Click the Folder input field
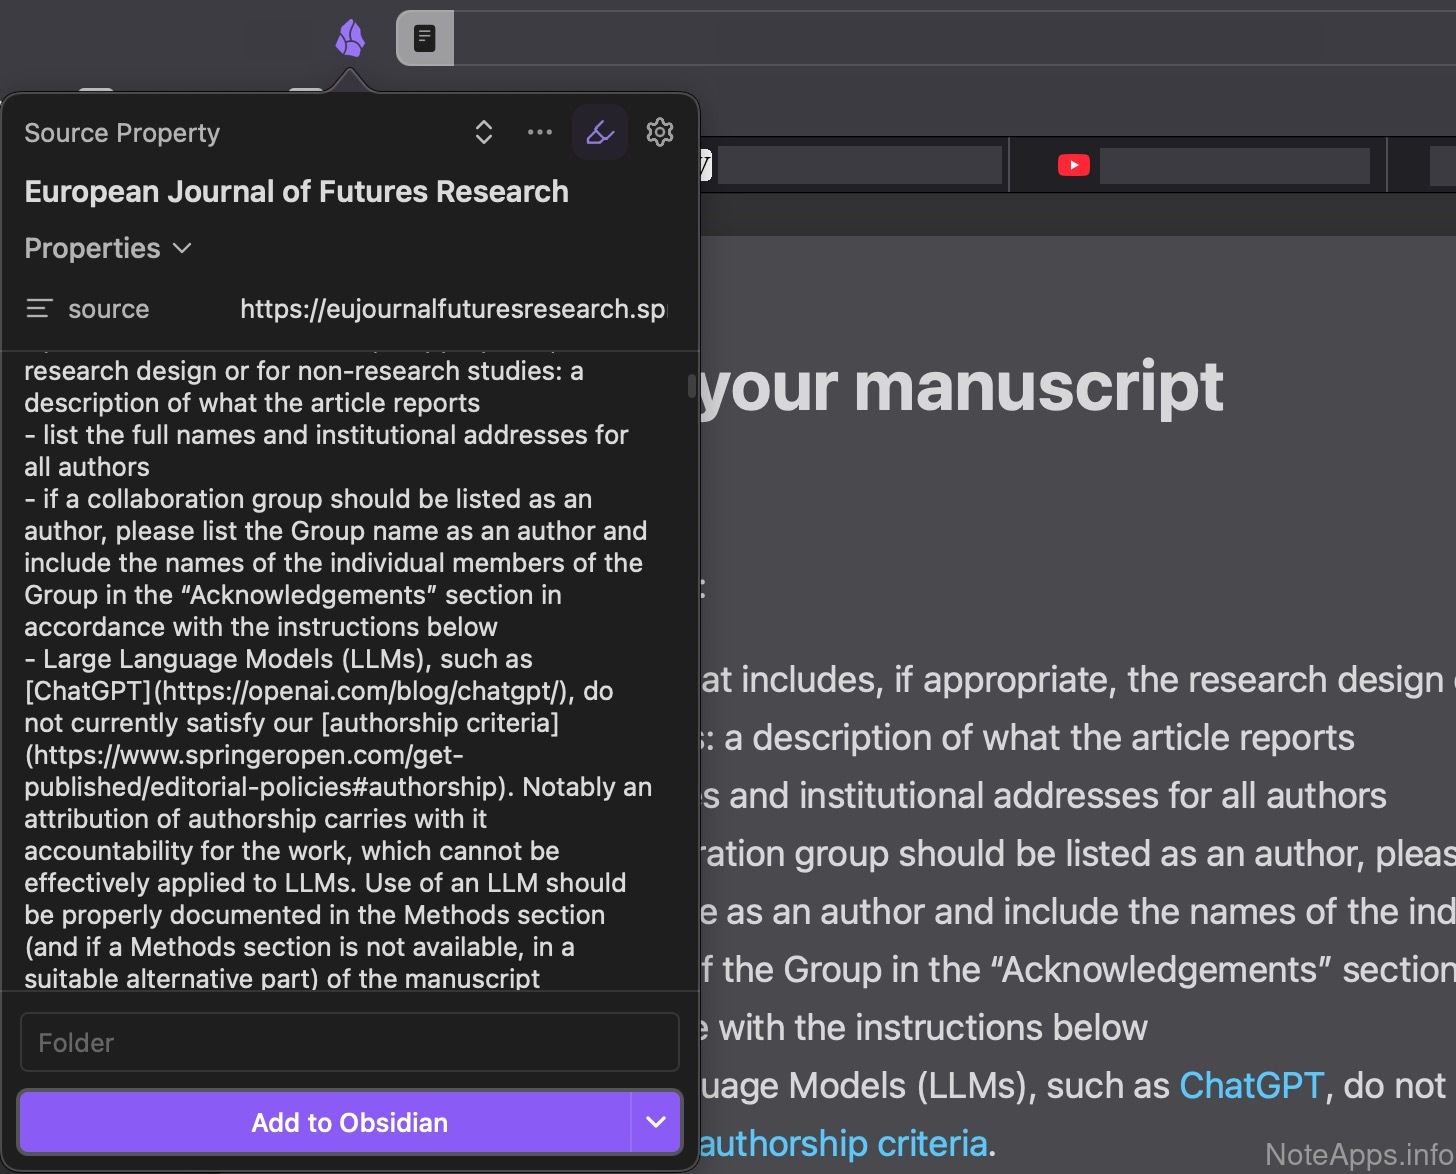The image size is (1456, 1174). point(350,1043)
